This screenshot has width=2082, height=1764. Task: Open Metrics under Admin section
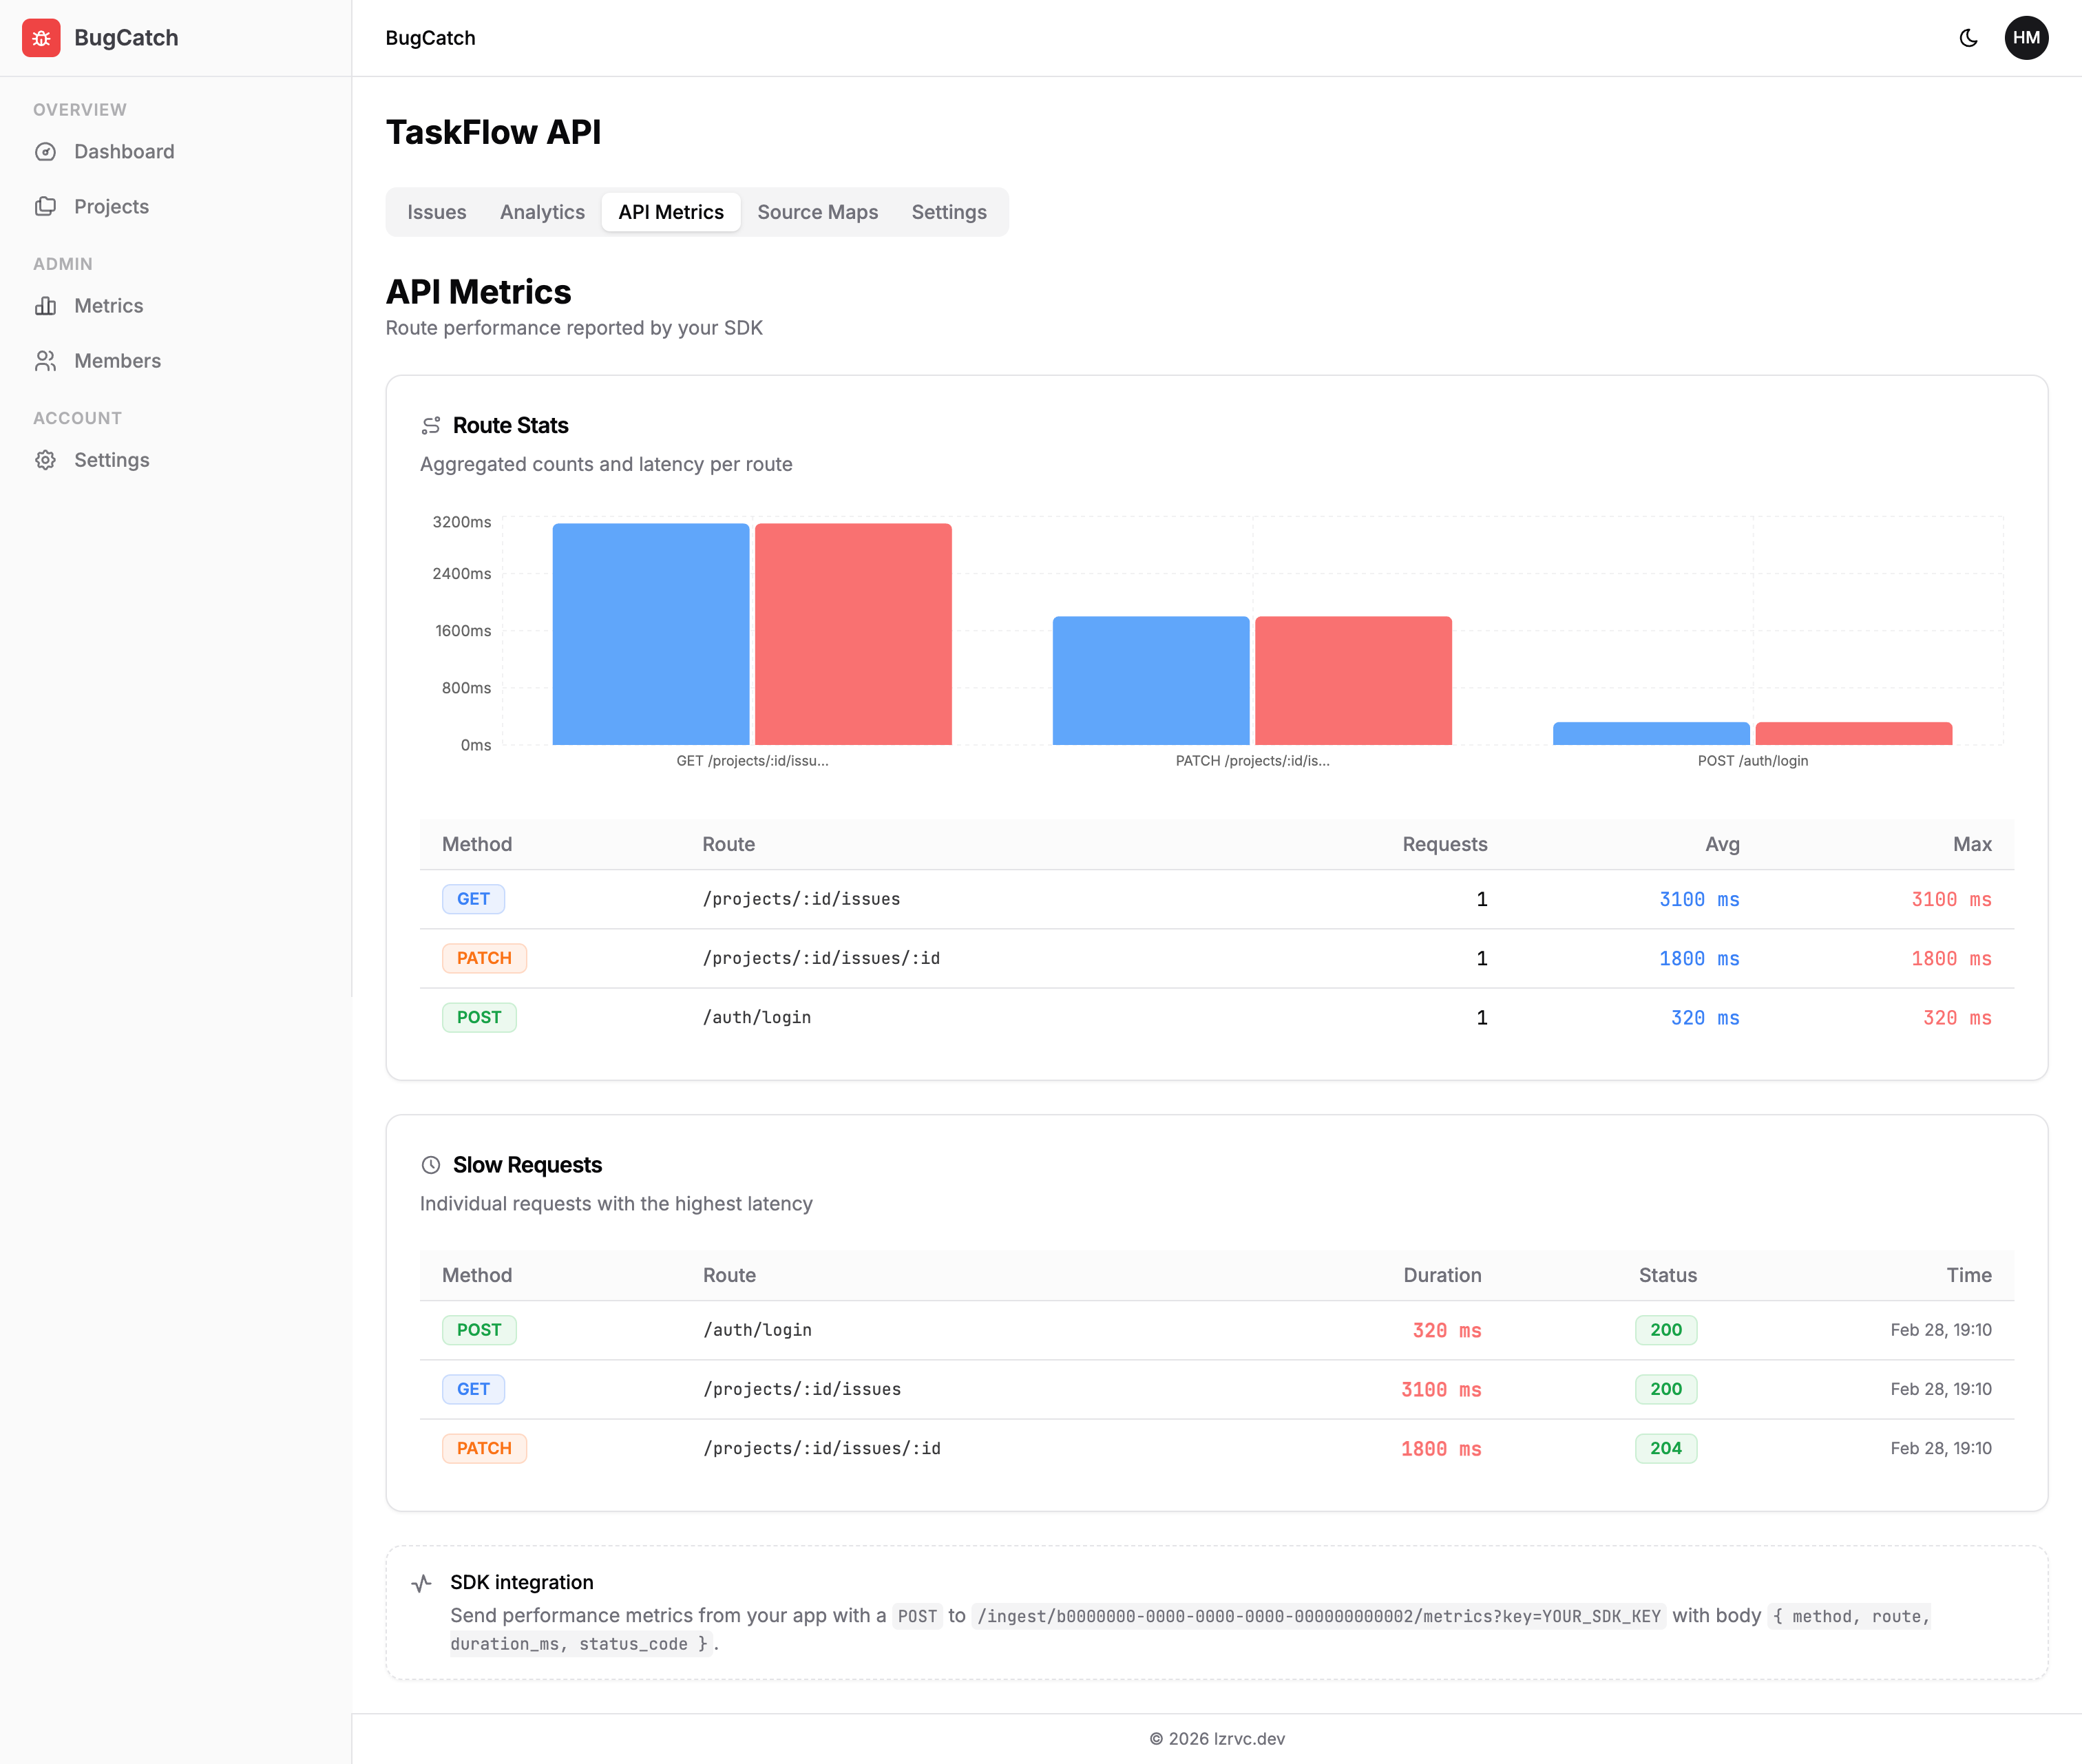pos(108,305)
